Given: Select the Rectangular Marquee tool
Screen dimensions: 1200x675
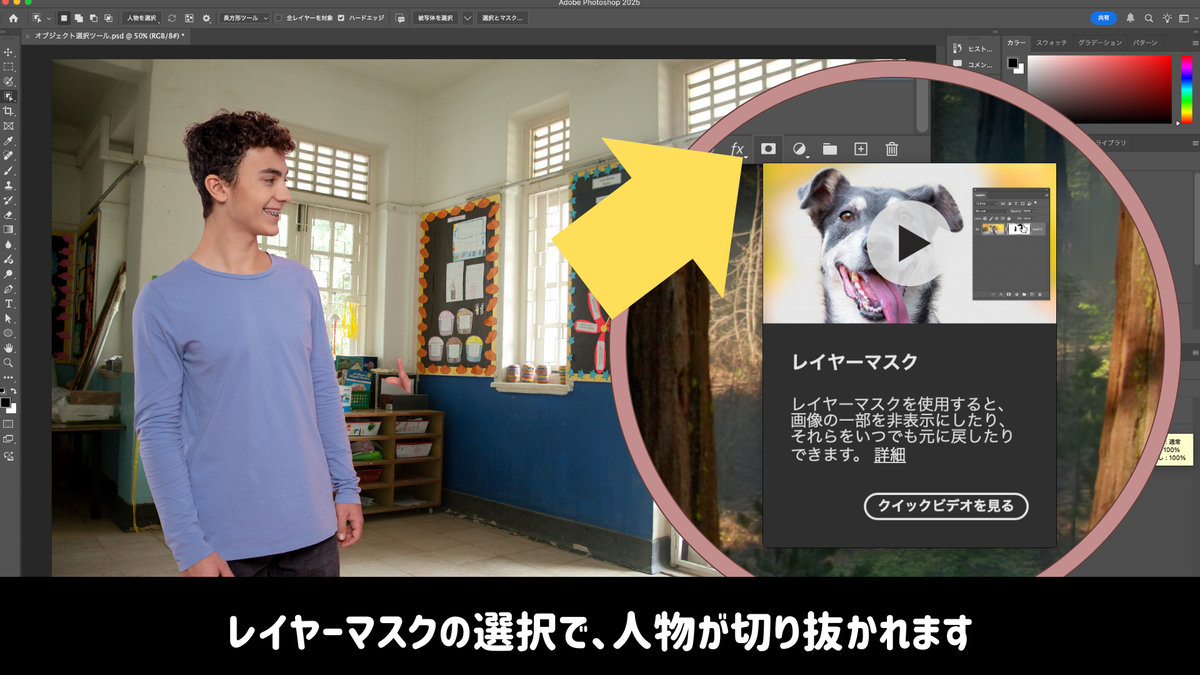Looking at the screenshot, I should [x=9, y=67].
